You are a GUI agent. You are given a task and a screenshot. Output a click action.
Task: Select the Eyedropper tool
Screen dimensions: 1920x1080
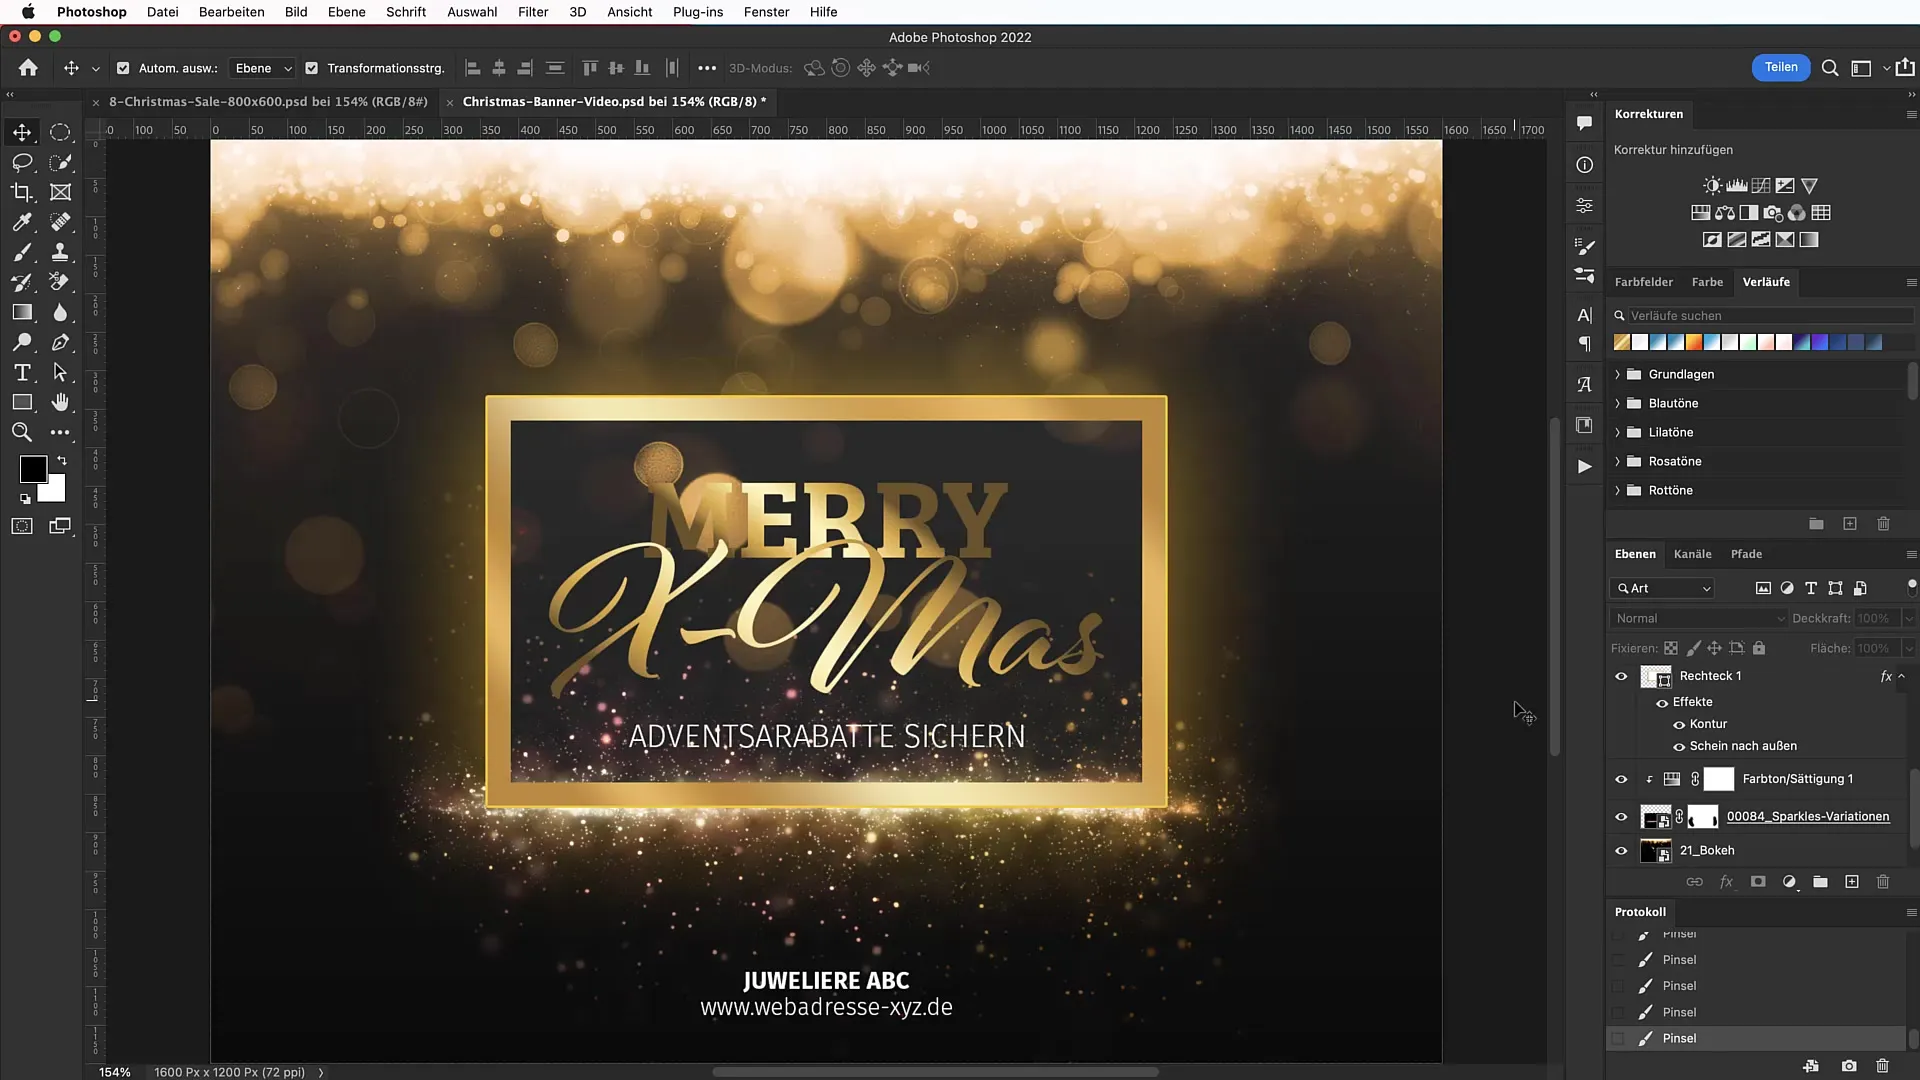point(22,222)
